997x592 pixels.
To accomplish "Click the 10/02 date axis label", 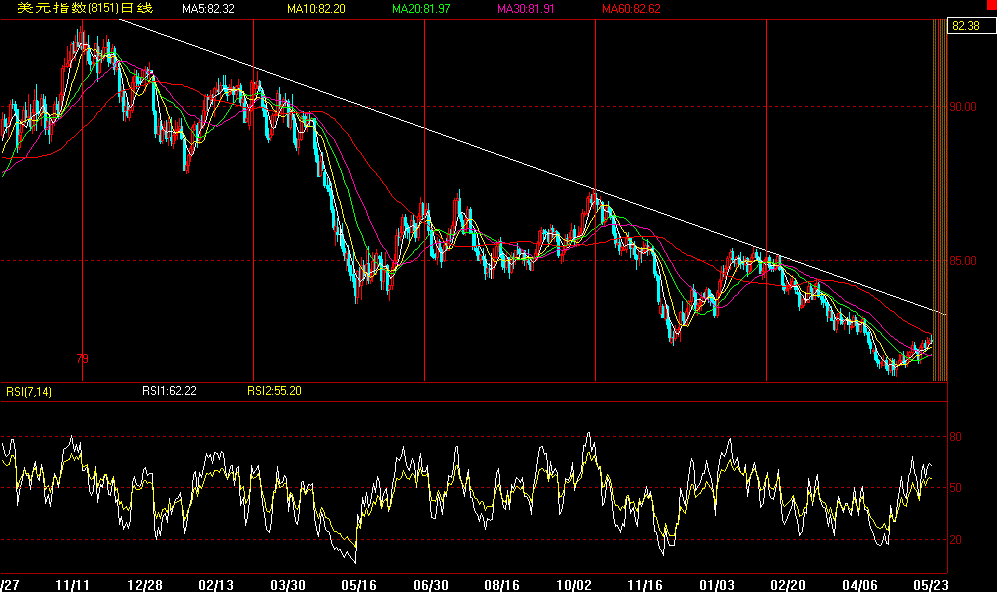I will coord(574,585).
